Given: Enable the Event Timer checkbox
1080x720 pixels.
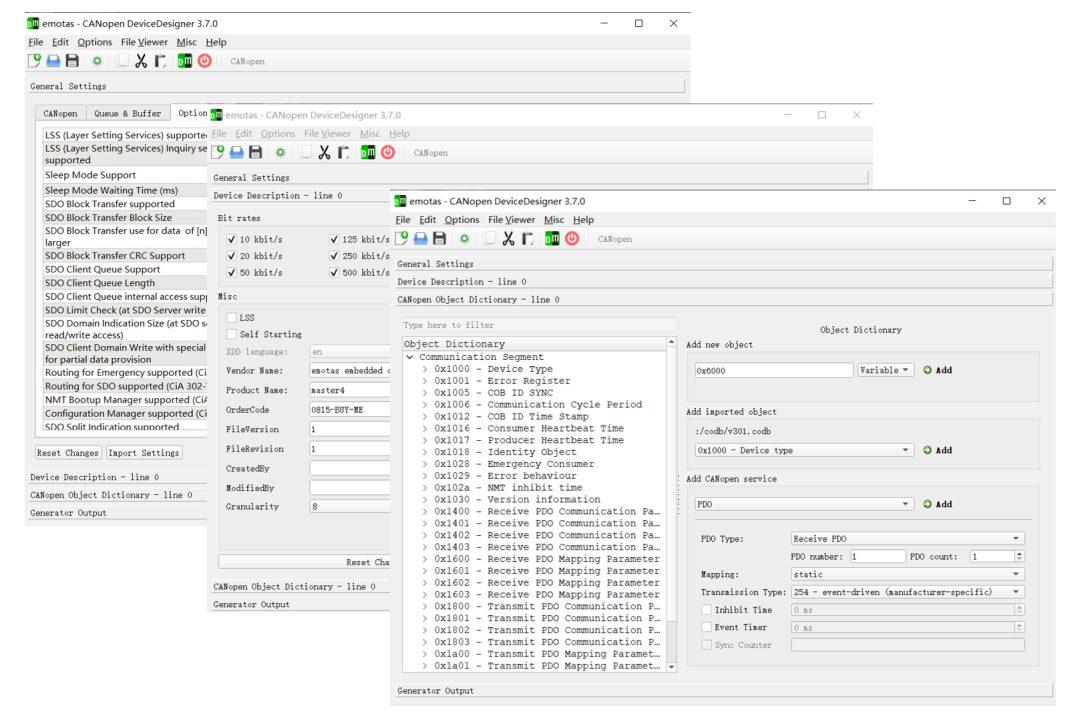Looking at the screenshot, I should coord(707,628).
